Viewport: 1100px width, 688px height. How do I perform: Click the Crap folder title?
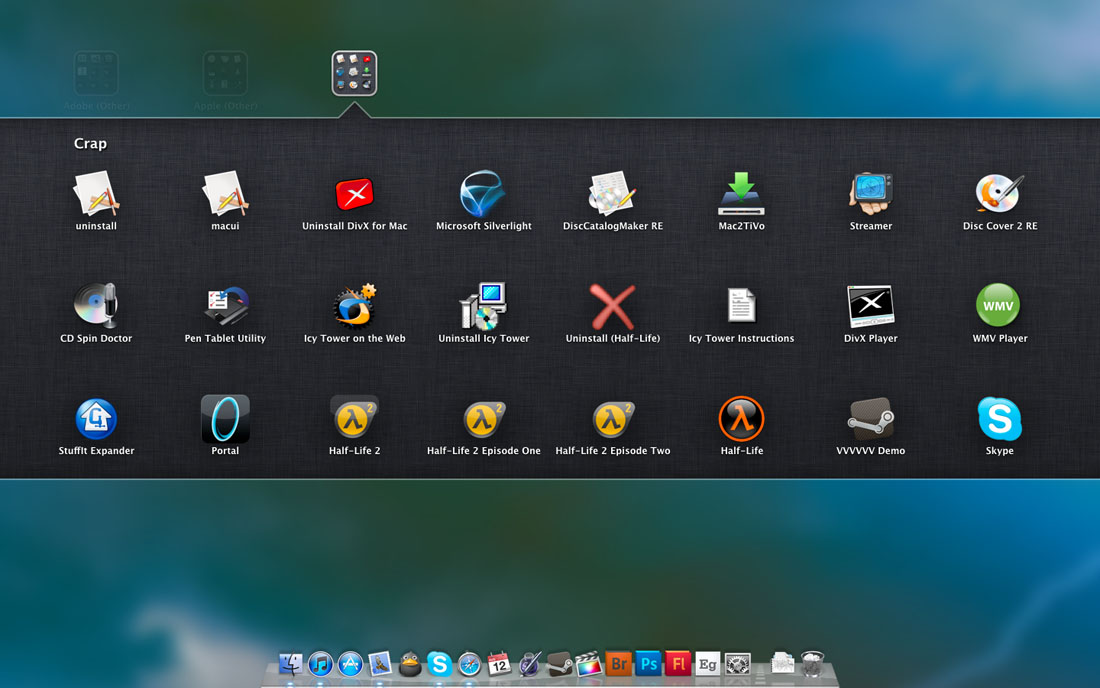tap(90, 143)
